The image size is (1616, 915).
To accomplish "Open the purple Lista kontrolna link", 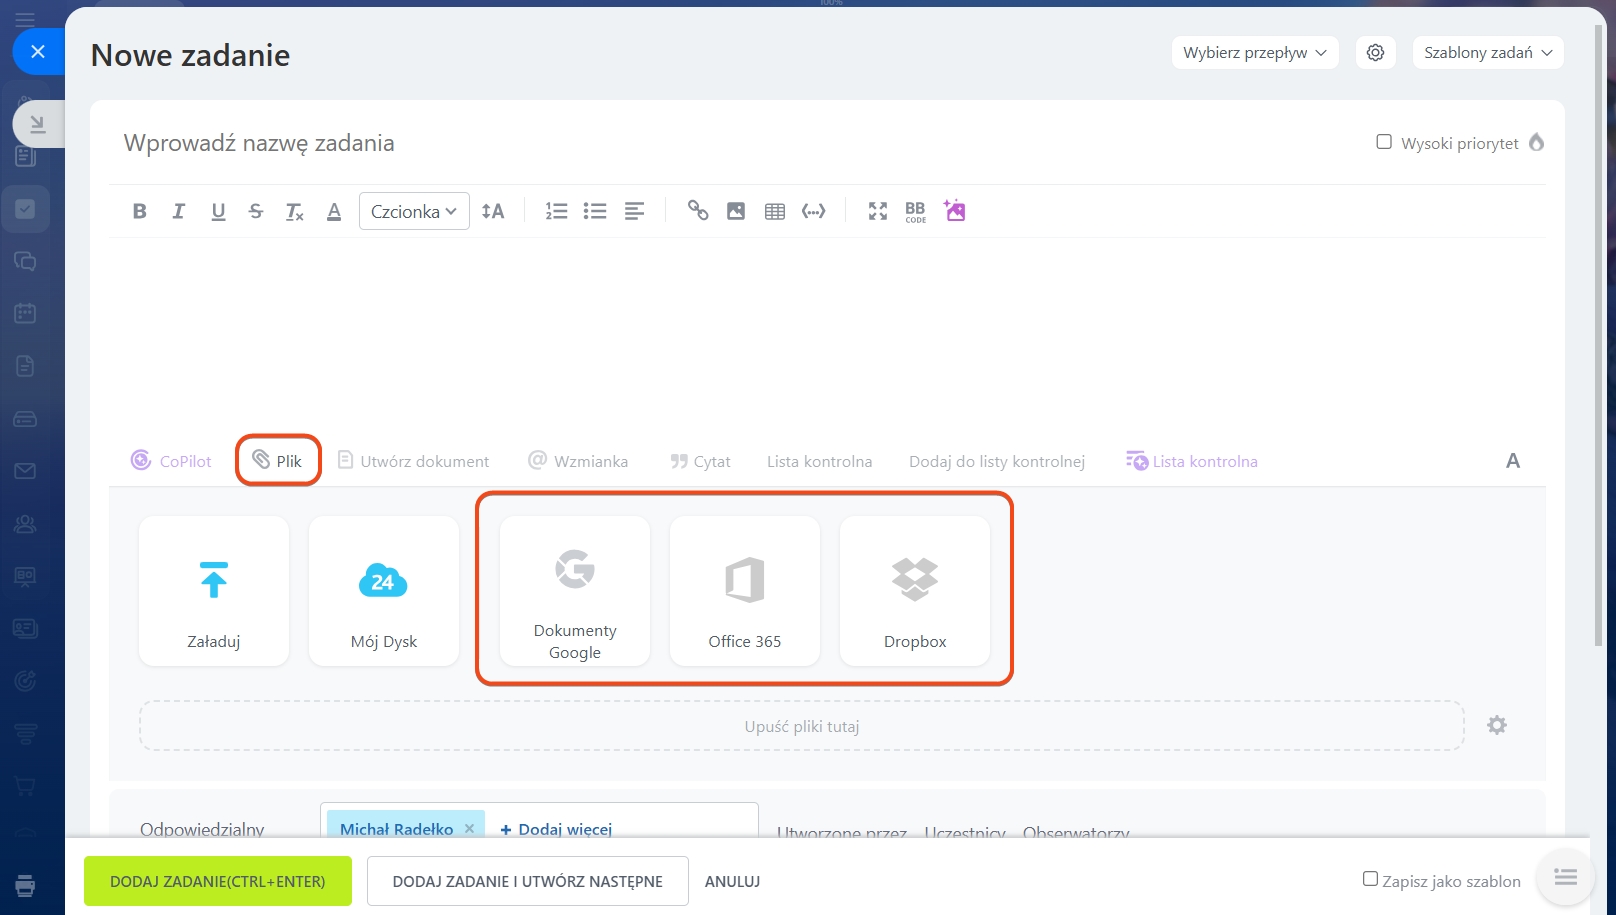I will [x=1192, y=461].
